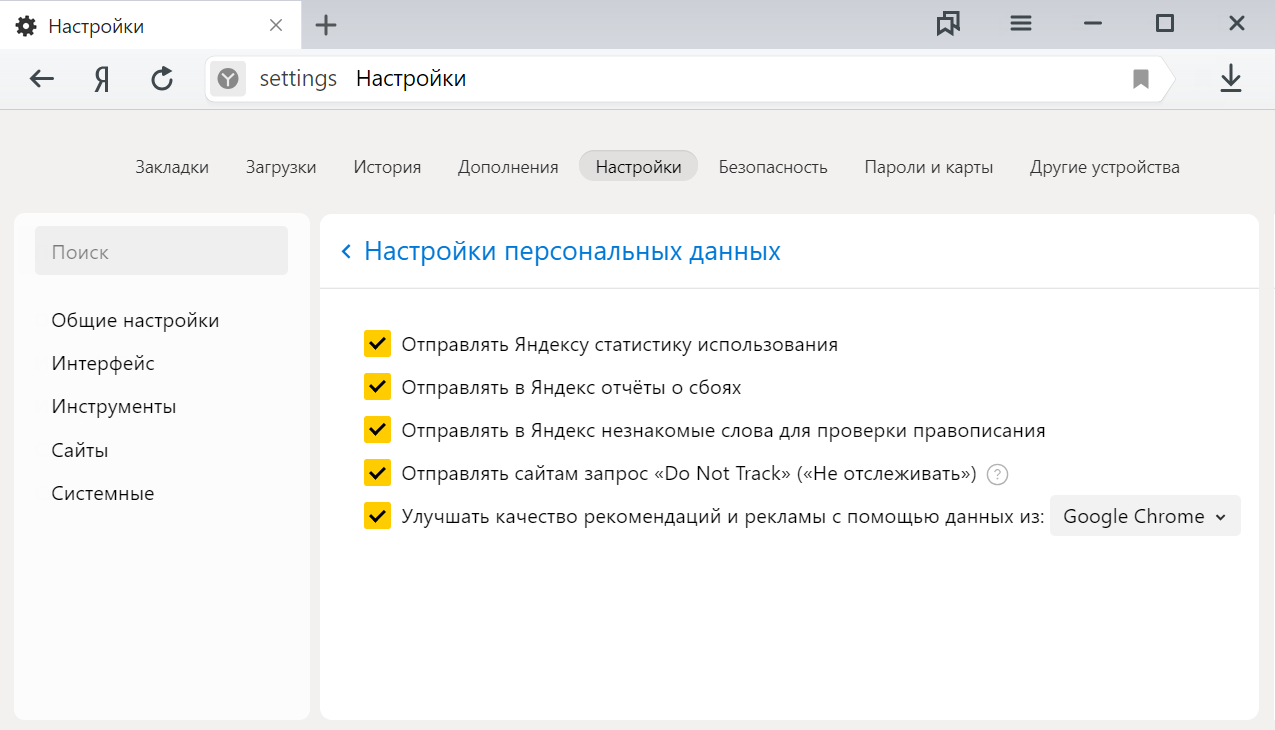Open the Безопасность tab
The width and height of the screenshot is (1275, 730).
(773, 167)
